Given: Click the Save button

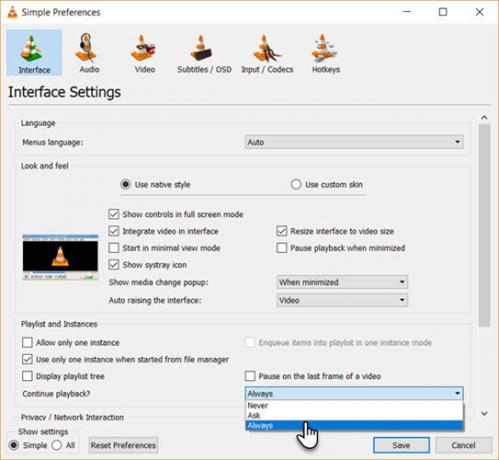Looking at the screenshot, I should [x=401, y=445].
